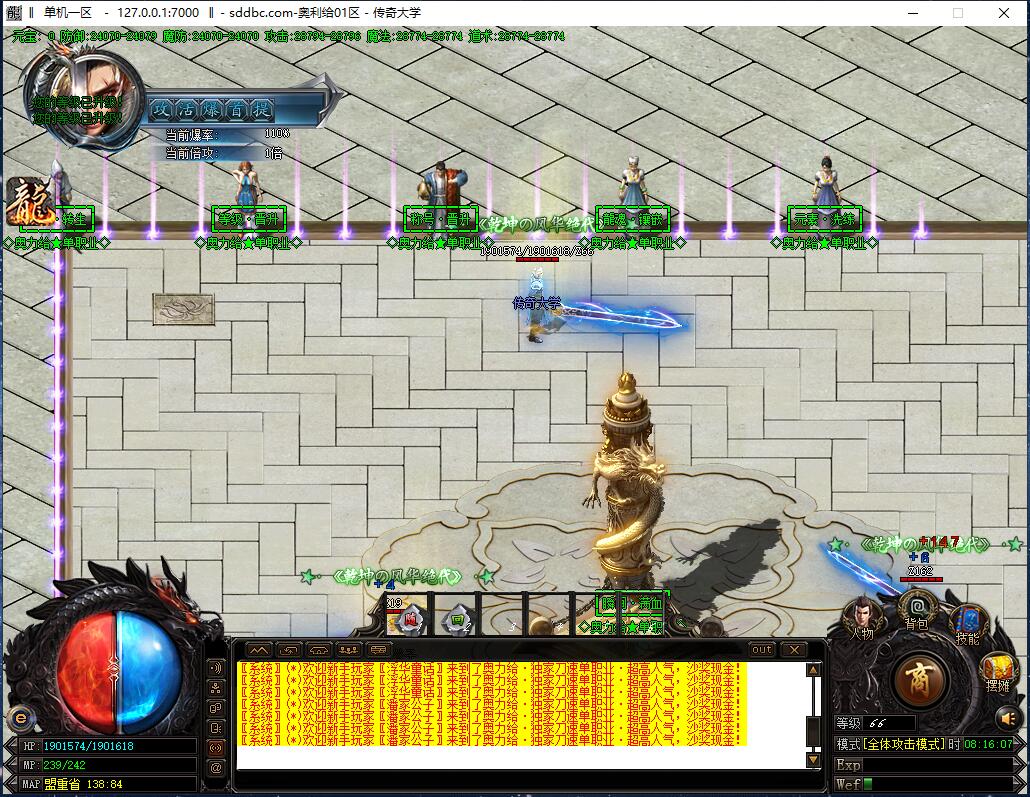This screenshot has width=1030, height=797.
Task: Click the HP value 1901574/1901618
Action: click(88, 746)
